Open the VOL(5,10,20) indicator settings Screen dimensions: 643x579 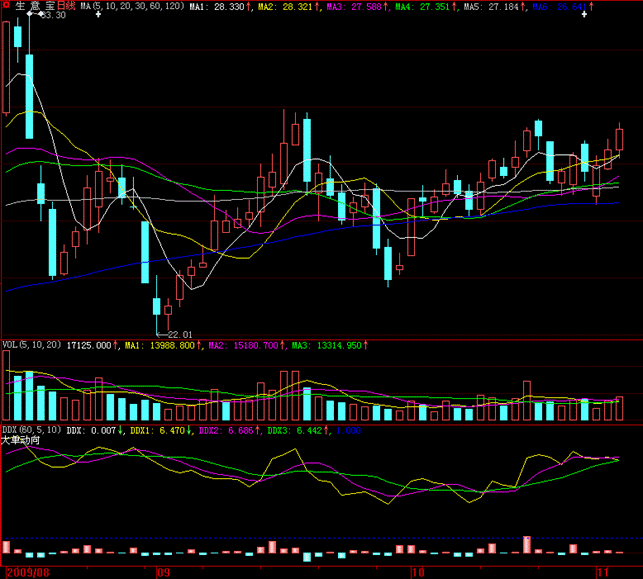tap(31, 345)
